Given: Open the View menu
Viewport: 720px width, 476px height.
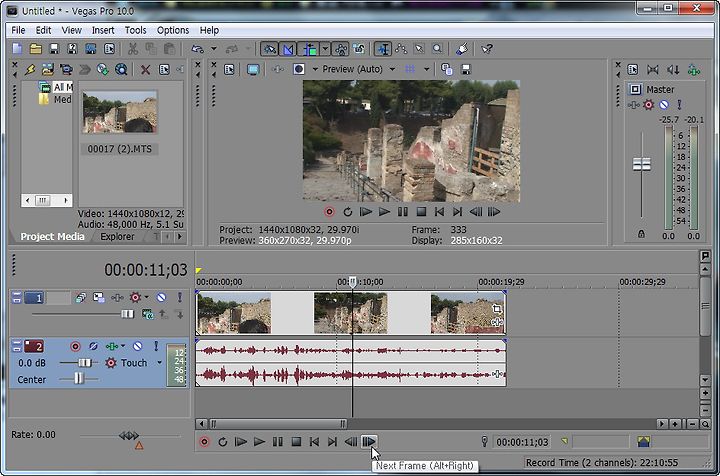Looking at the screenshot, I should 71,30.
